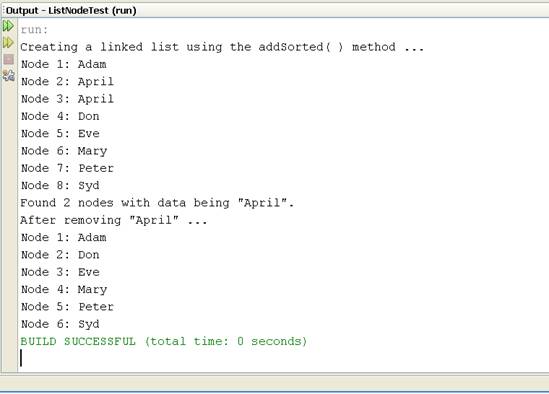Click the "Node 8: Syd" line
The width and height of the screenshot is (549, 394).
(x=60, y=186)
